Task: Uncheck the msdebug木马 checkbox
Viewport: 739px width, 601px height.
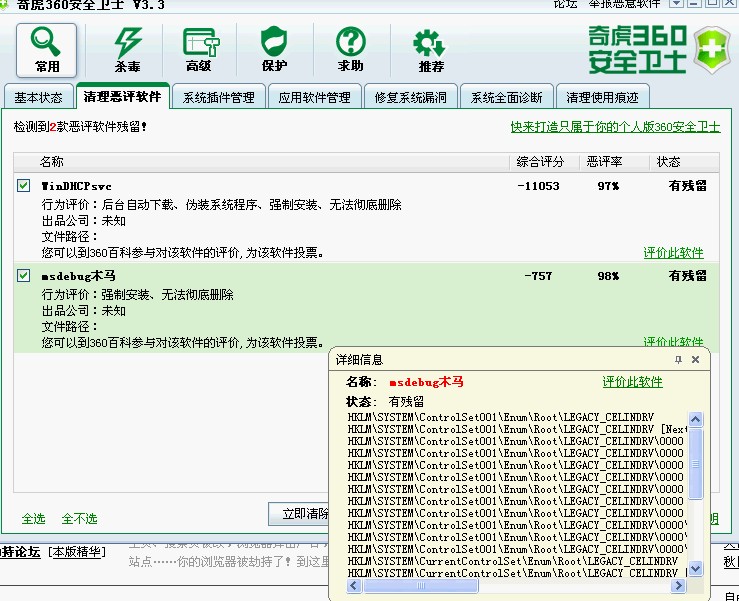Action: pos(23,276)
